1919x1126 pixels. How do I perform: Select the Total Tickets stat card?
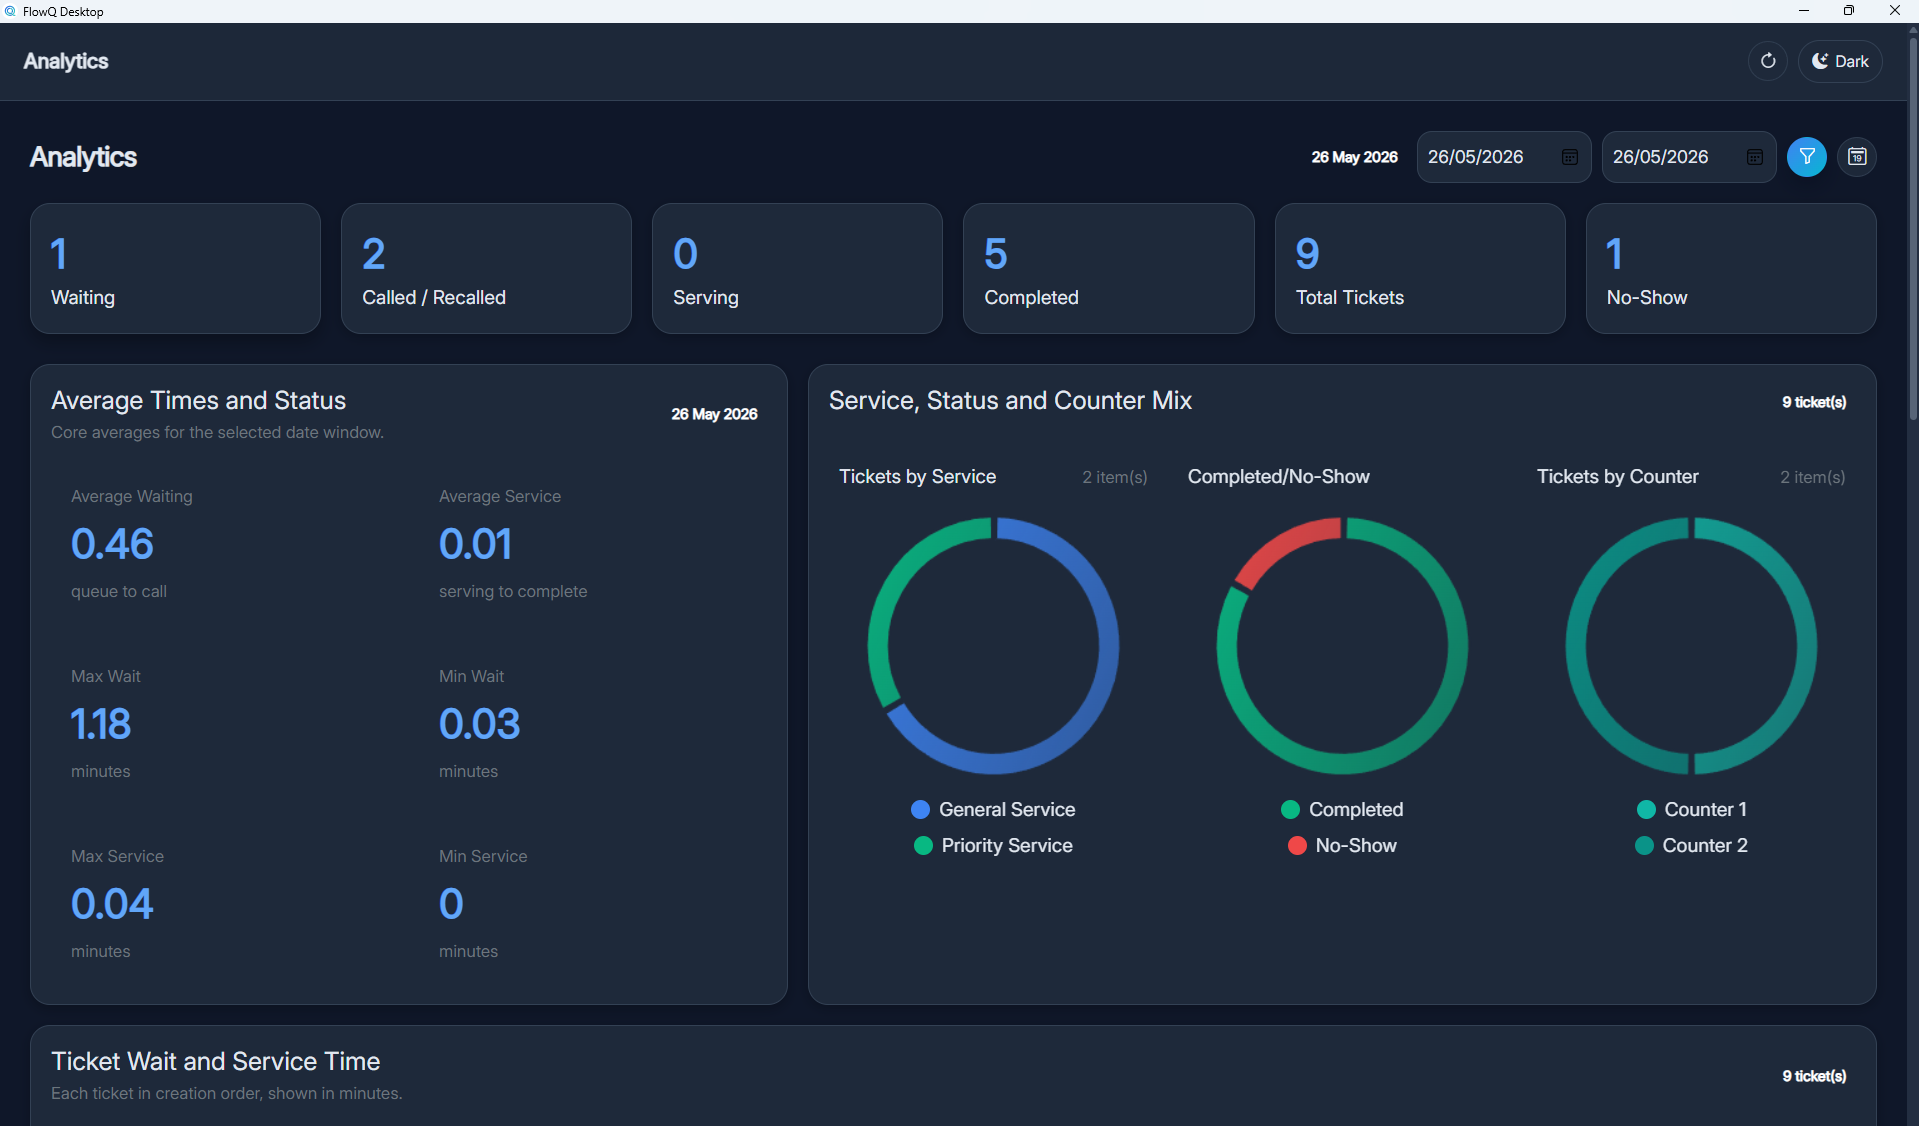tap(1419, 269)
